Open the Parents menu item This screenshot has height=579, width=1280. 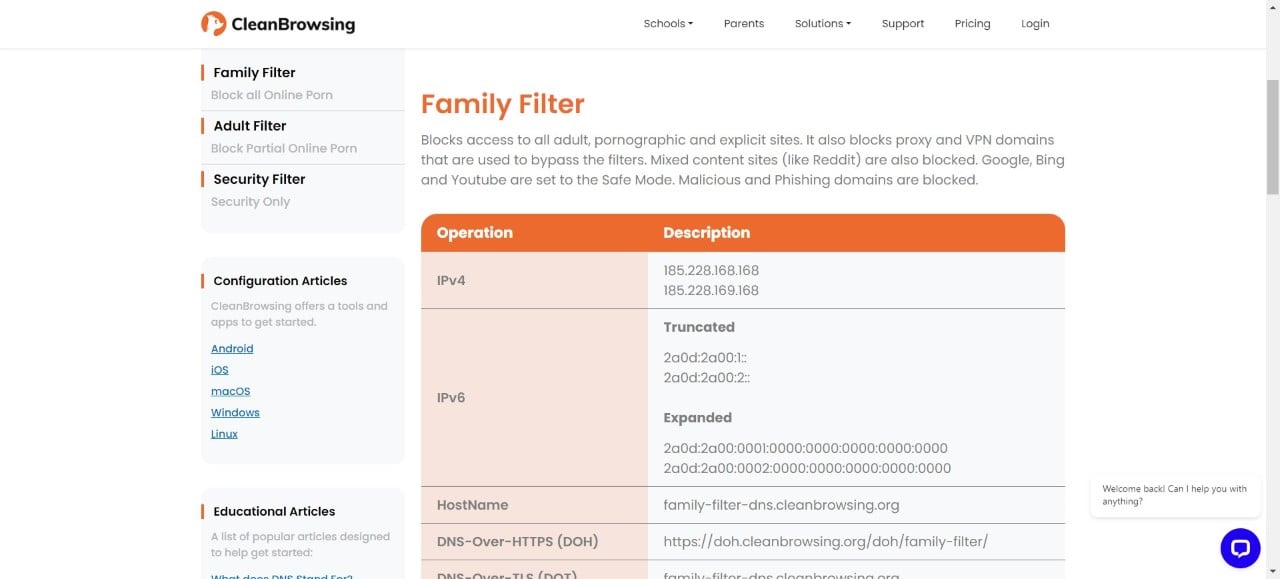pyautogui.click(x=743, y=24)
